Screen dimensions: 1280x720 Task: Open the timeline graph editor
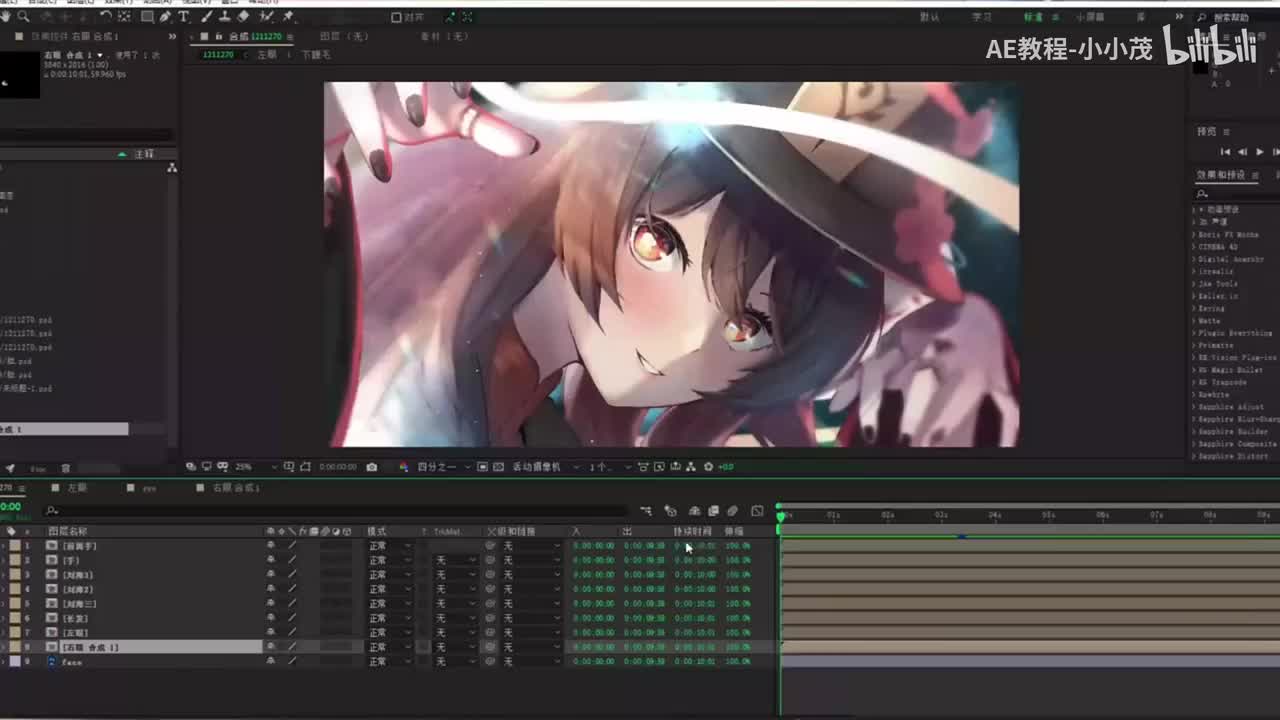coord(757,511)
